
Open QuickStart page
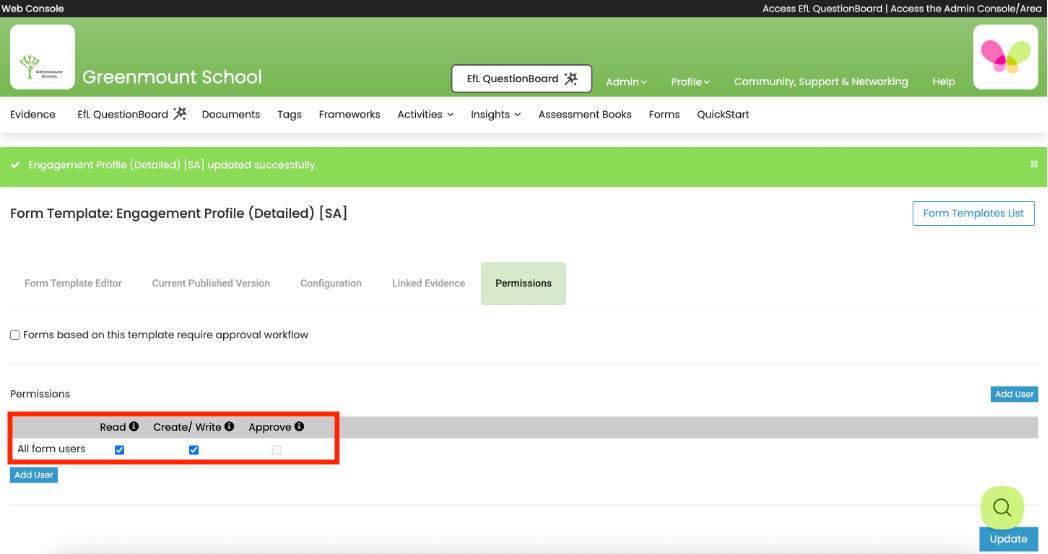click(x=723, y=114)
